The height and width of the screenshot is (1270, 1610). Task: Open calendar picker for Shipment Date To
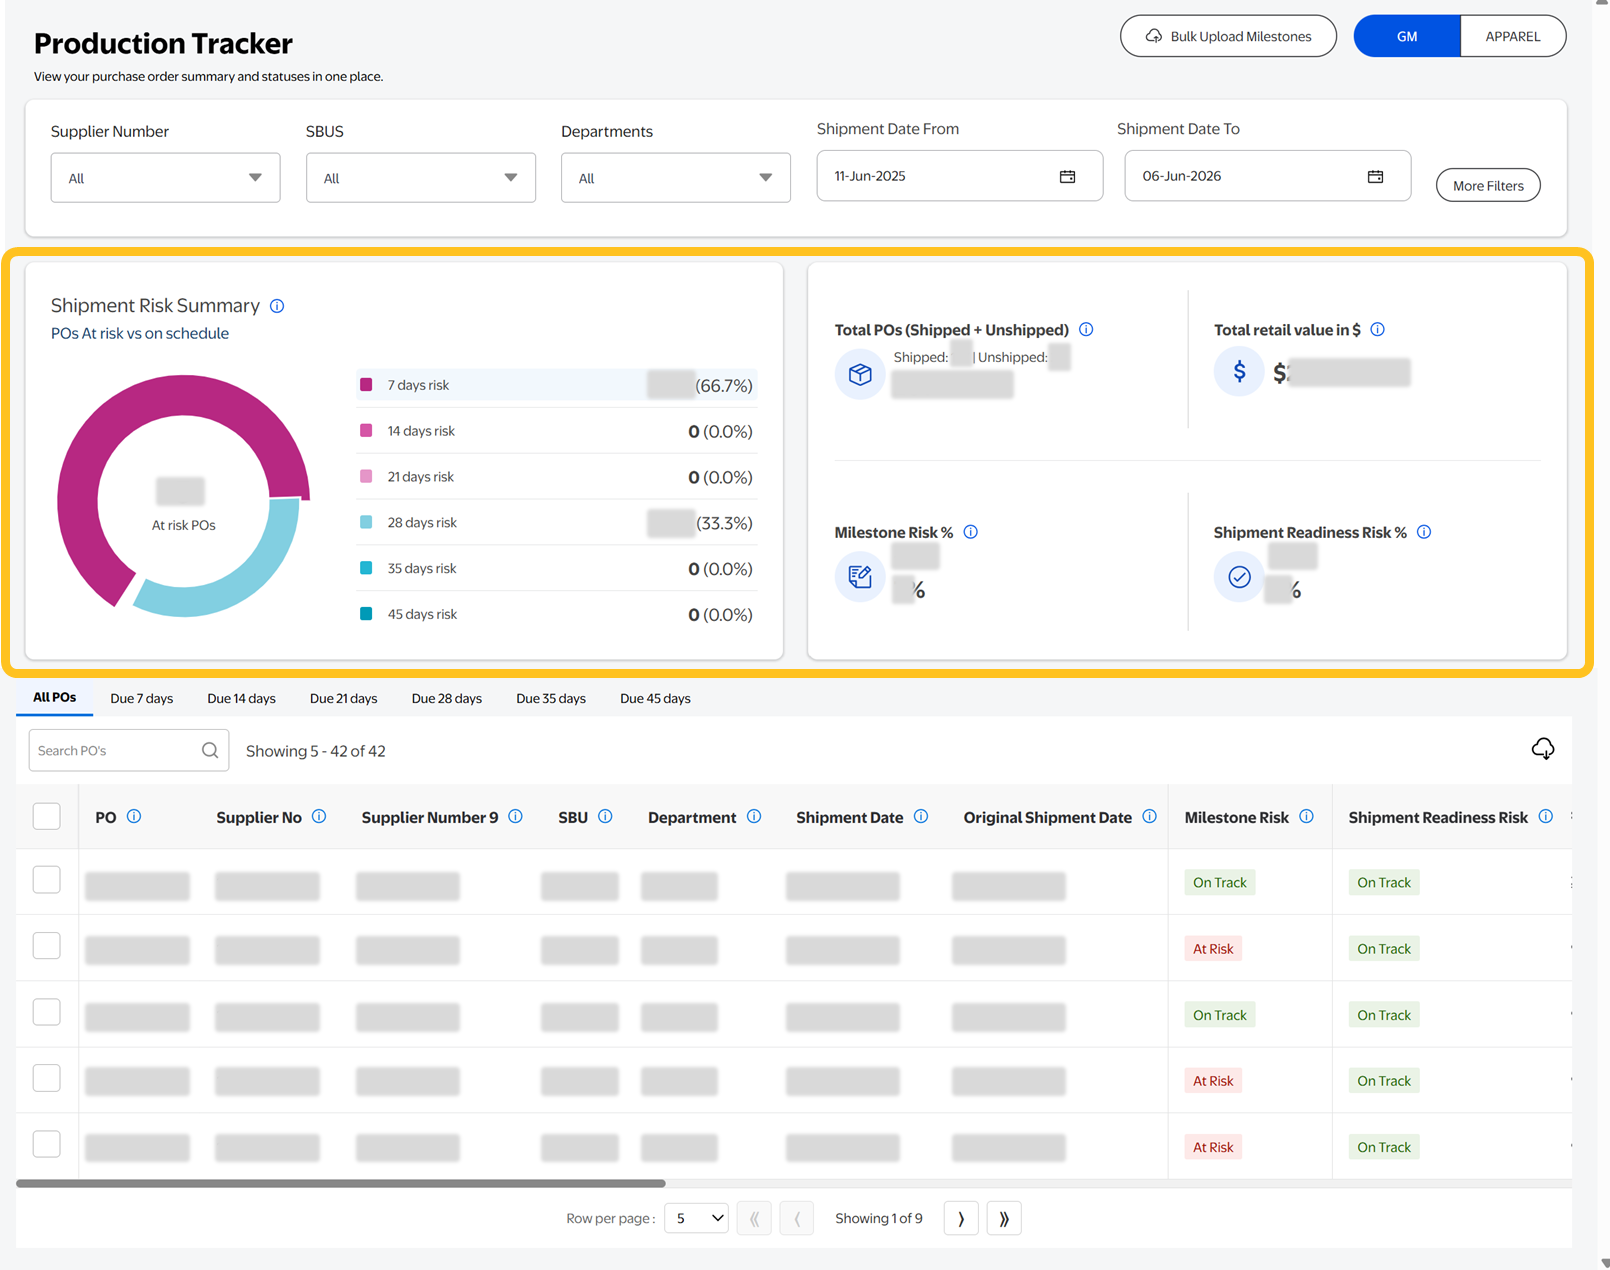tap(1375, 177)
